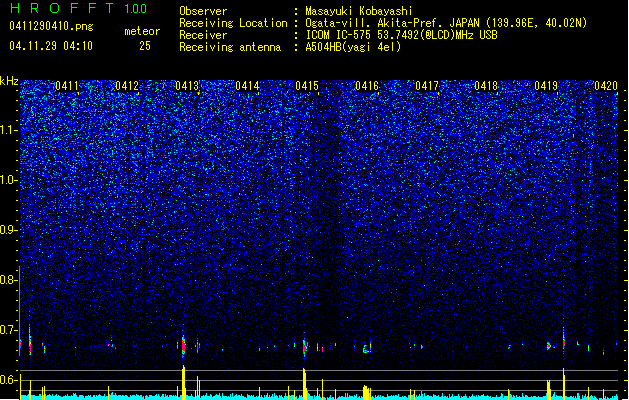Select antenna text A504HB(yagi 4el)
This screenshot has height=400, width=629.
pos(353,47)
